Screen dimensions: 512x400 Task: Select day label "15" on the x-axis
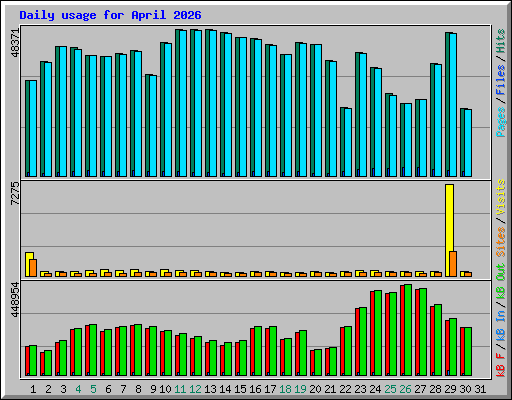(240, 389)
